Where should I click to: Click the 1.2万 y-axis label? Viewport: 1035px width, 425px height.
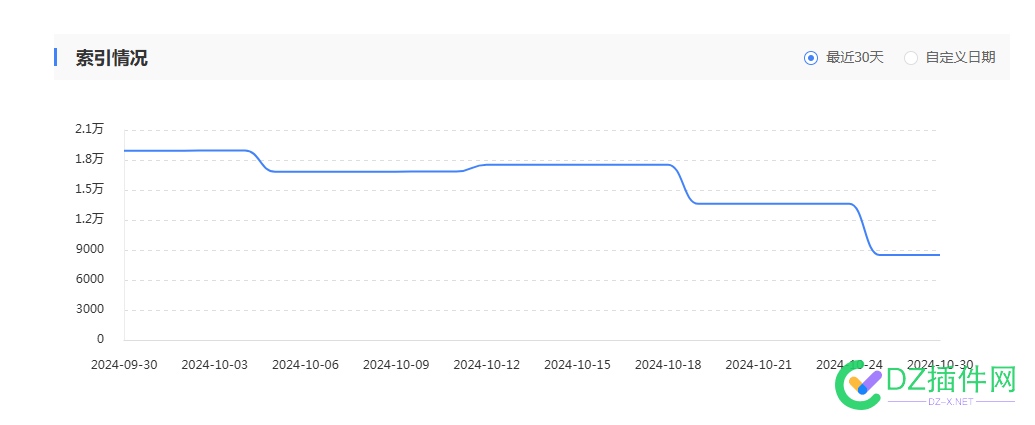(x=89, y=219)
